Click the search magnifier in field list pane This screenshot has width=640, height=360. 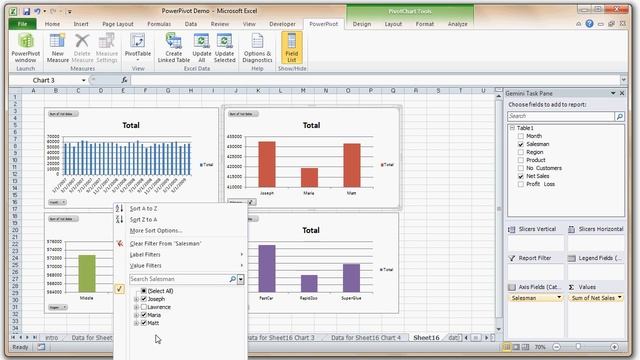pos(620,116)
